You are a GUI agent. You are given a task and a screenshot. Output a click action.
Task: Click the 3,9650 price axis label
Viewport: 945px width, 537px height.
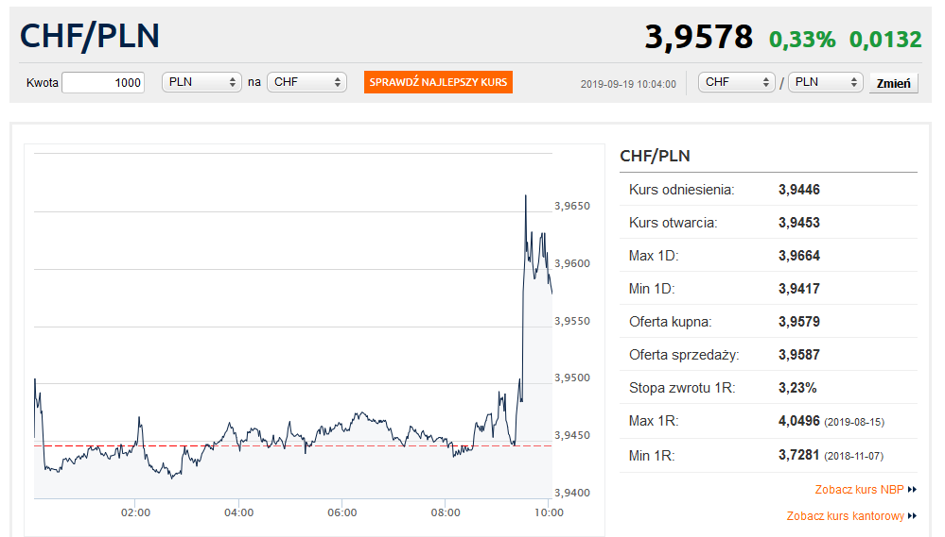572,206
